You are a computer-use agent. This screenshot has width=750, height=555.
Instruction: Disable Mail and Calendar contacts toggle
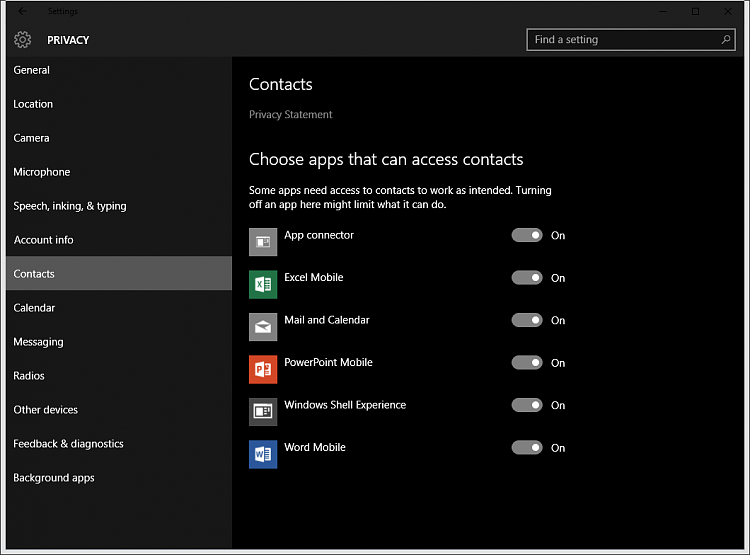point(527,320)
